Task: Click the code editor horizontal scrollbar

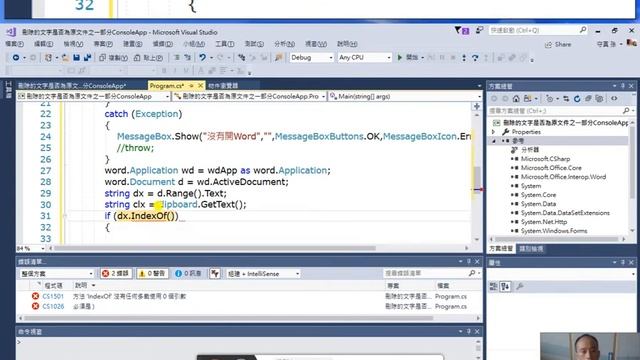Action: 215,248
